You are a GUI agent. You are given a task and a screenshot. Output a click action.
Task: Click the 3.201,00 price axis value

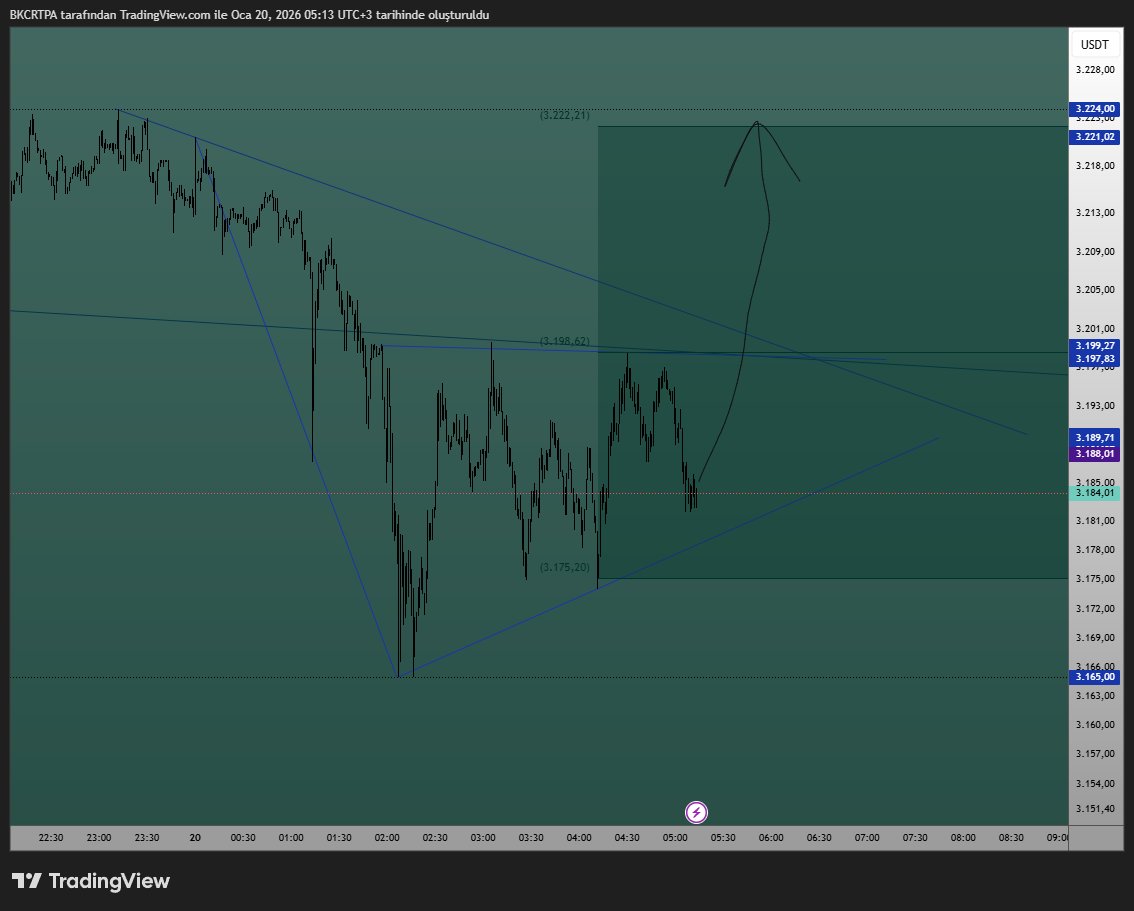[1094, 328]
